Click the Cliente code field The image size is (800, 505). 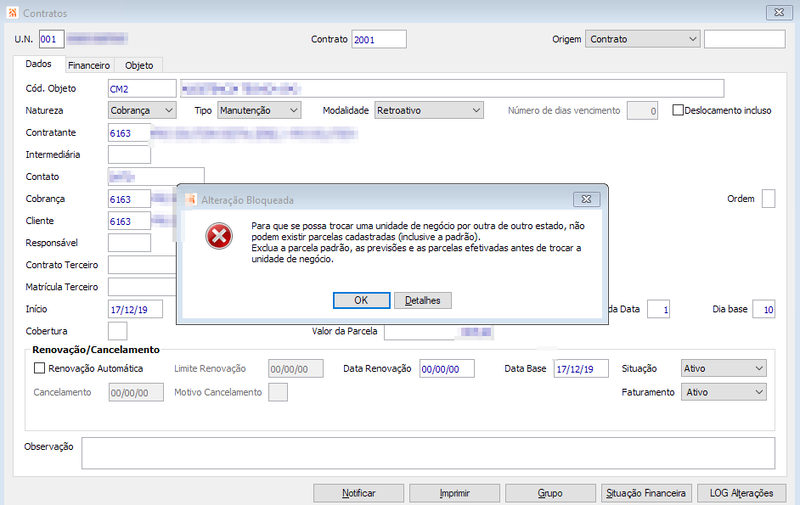click(130, 221)
